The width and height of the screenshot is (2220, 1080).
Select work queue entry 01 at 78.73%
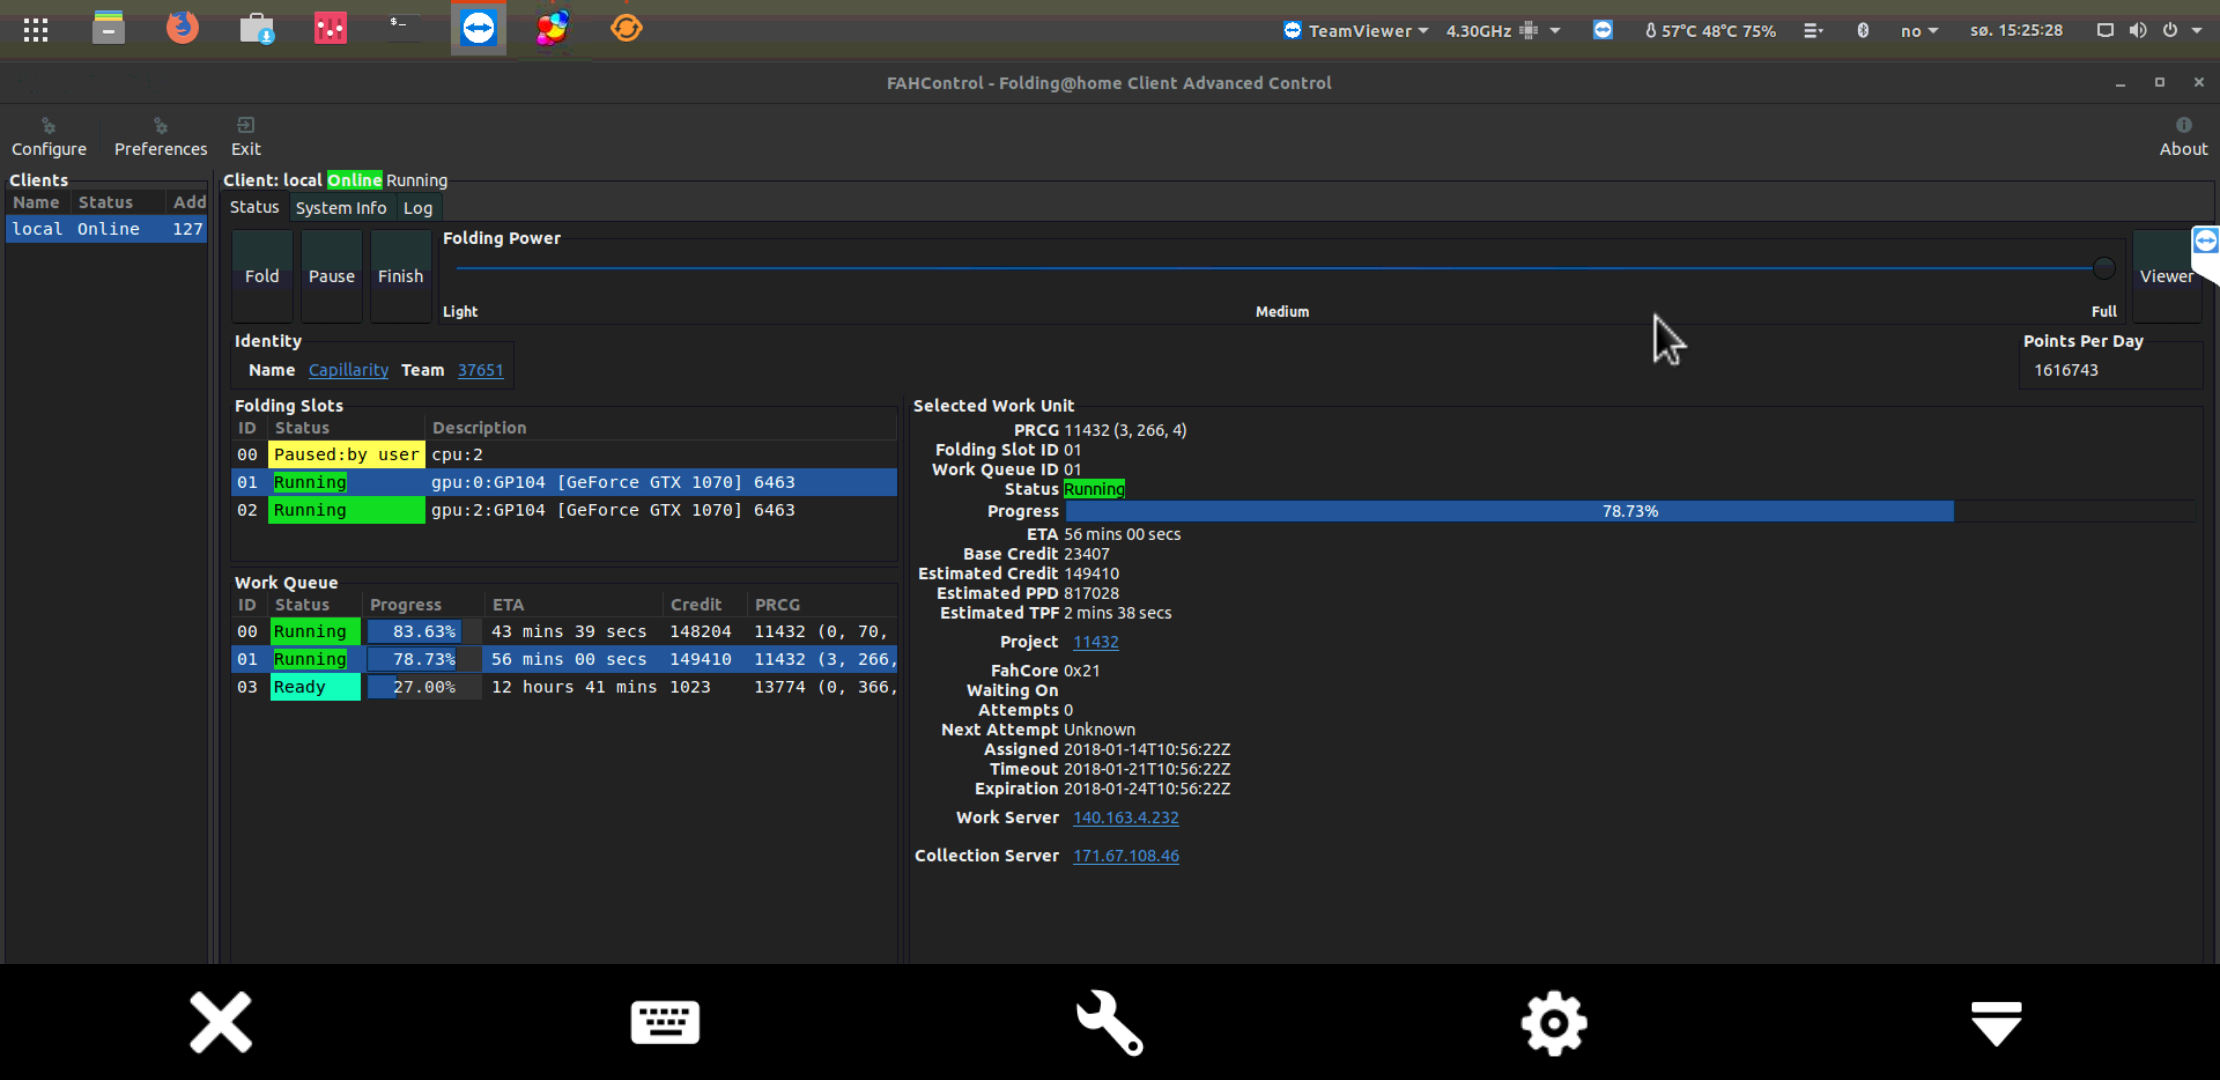(x=564, y=659)
